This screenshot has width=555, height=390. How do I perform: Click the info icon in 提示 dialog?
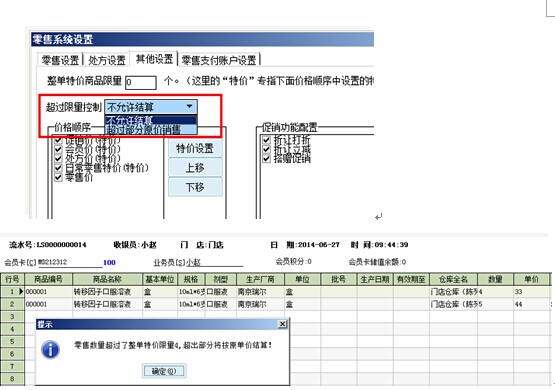pyautogui.click(x=50, y=350)
